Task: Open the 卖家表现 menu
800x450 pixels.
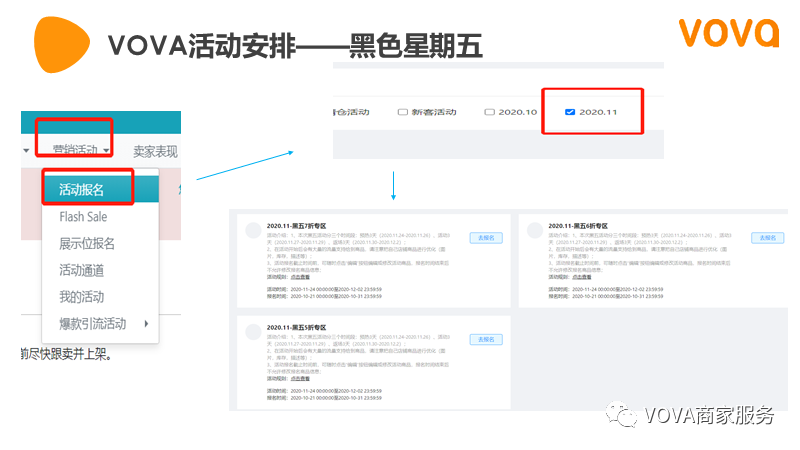Action: tap(155, 152)
